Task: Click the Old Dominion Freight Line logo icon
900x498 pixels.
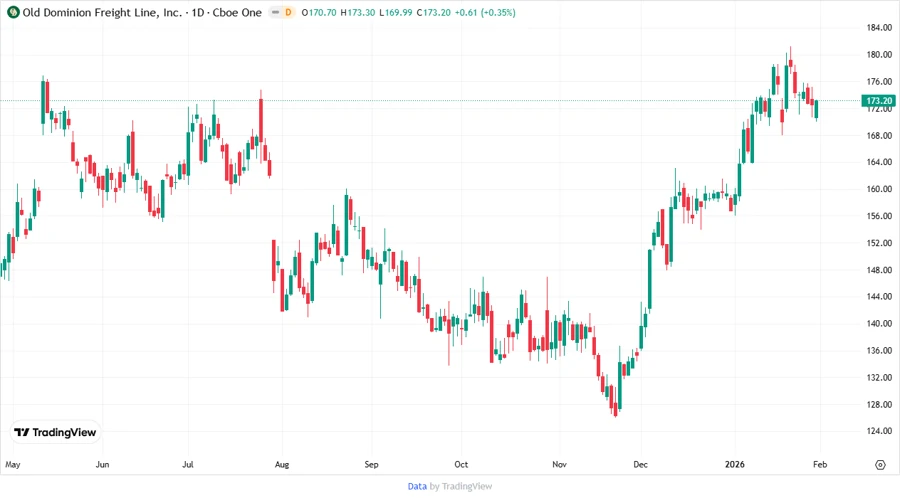Action: 13,12
